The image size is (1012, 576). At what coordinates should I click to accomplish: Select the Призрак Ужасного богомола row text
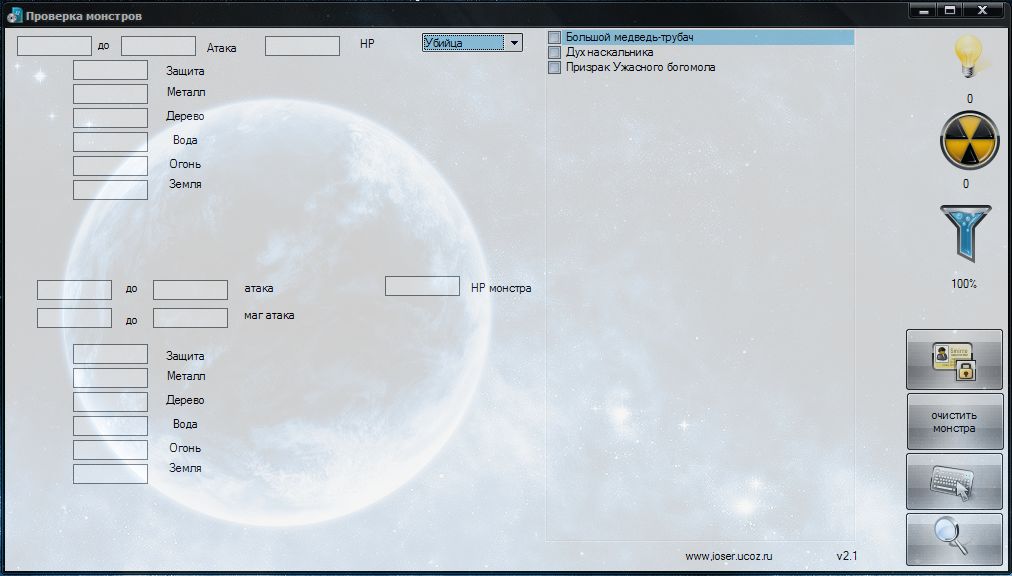(x=640, y=67)
